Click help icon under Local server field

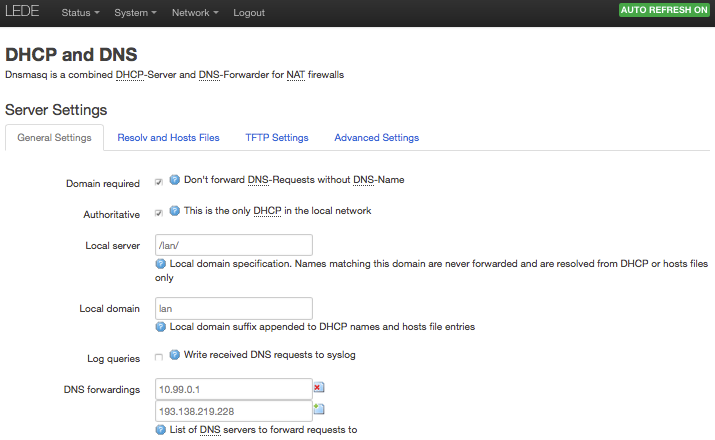click(161, 264)
